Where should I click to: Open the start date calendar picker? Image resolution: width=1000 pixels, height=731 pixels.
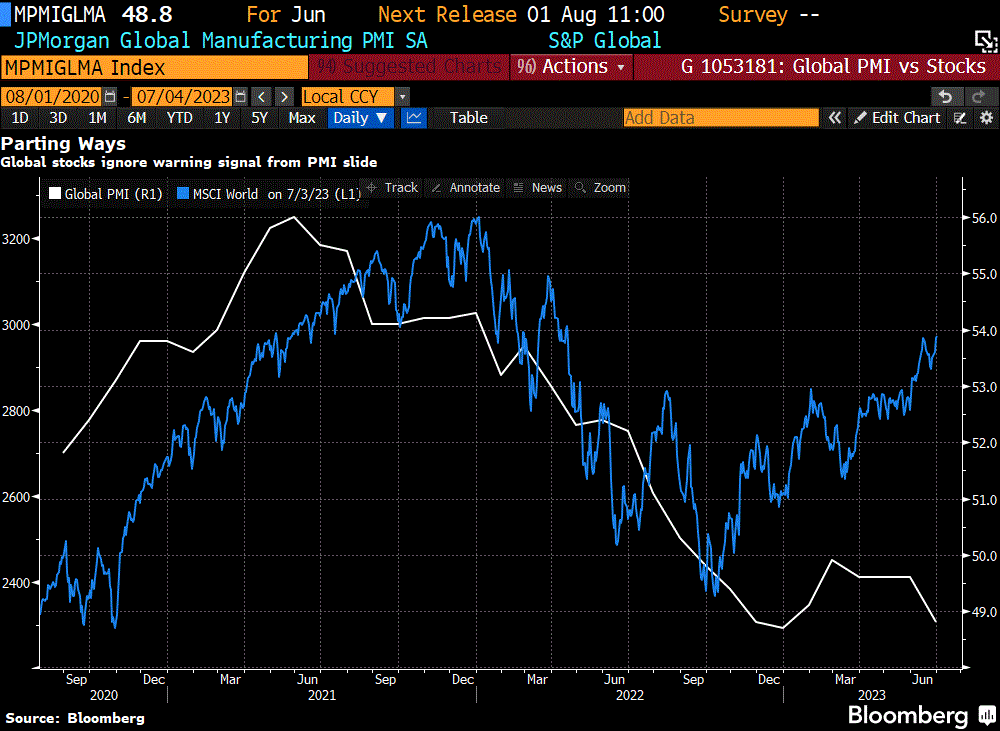[x=110, y=97]
